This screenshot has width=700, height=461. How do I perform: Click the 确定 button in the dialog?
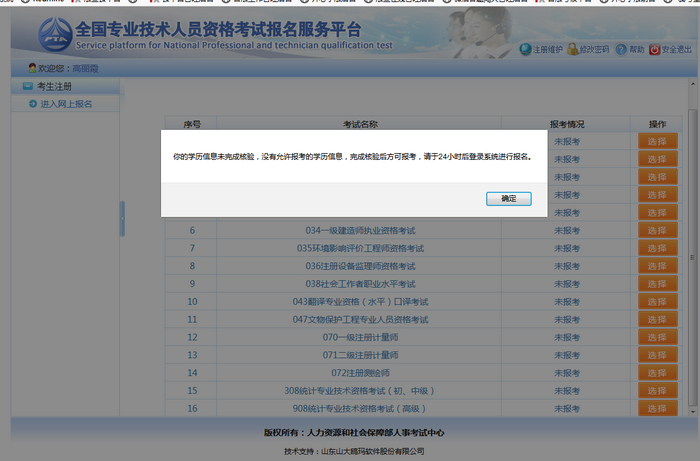[x=509, y=198]
